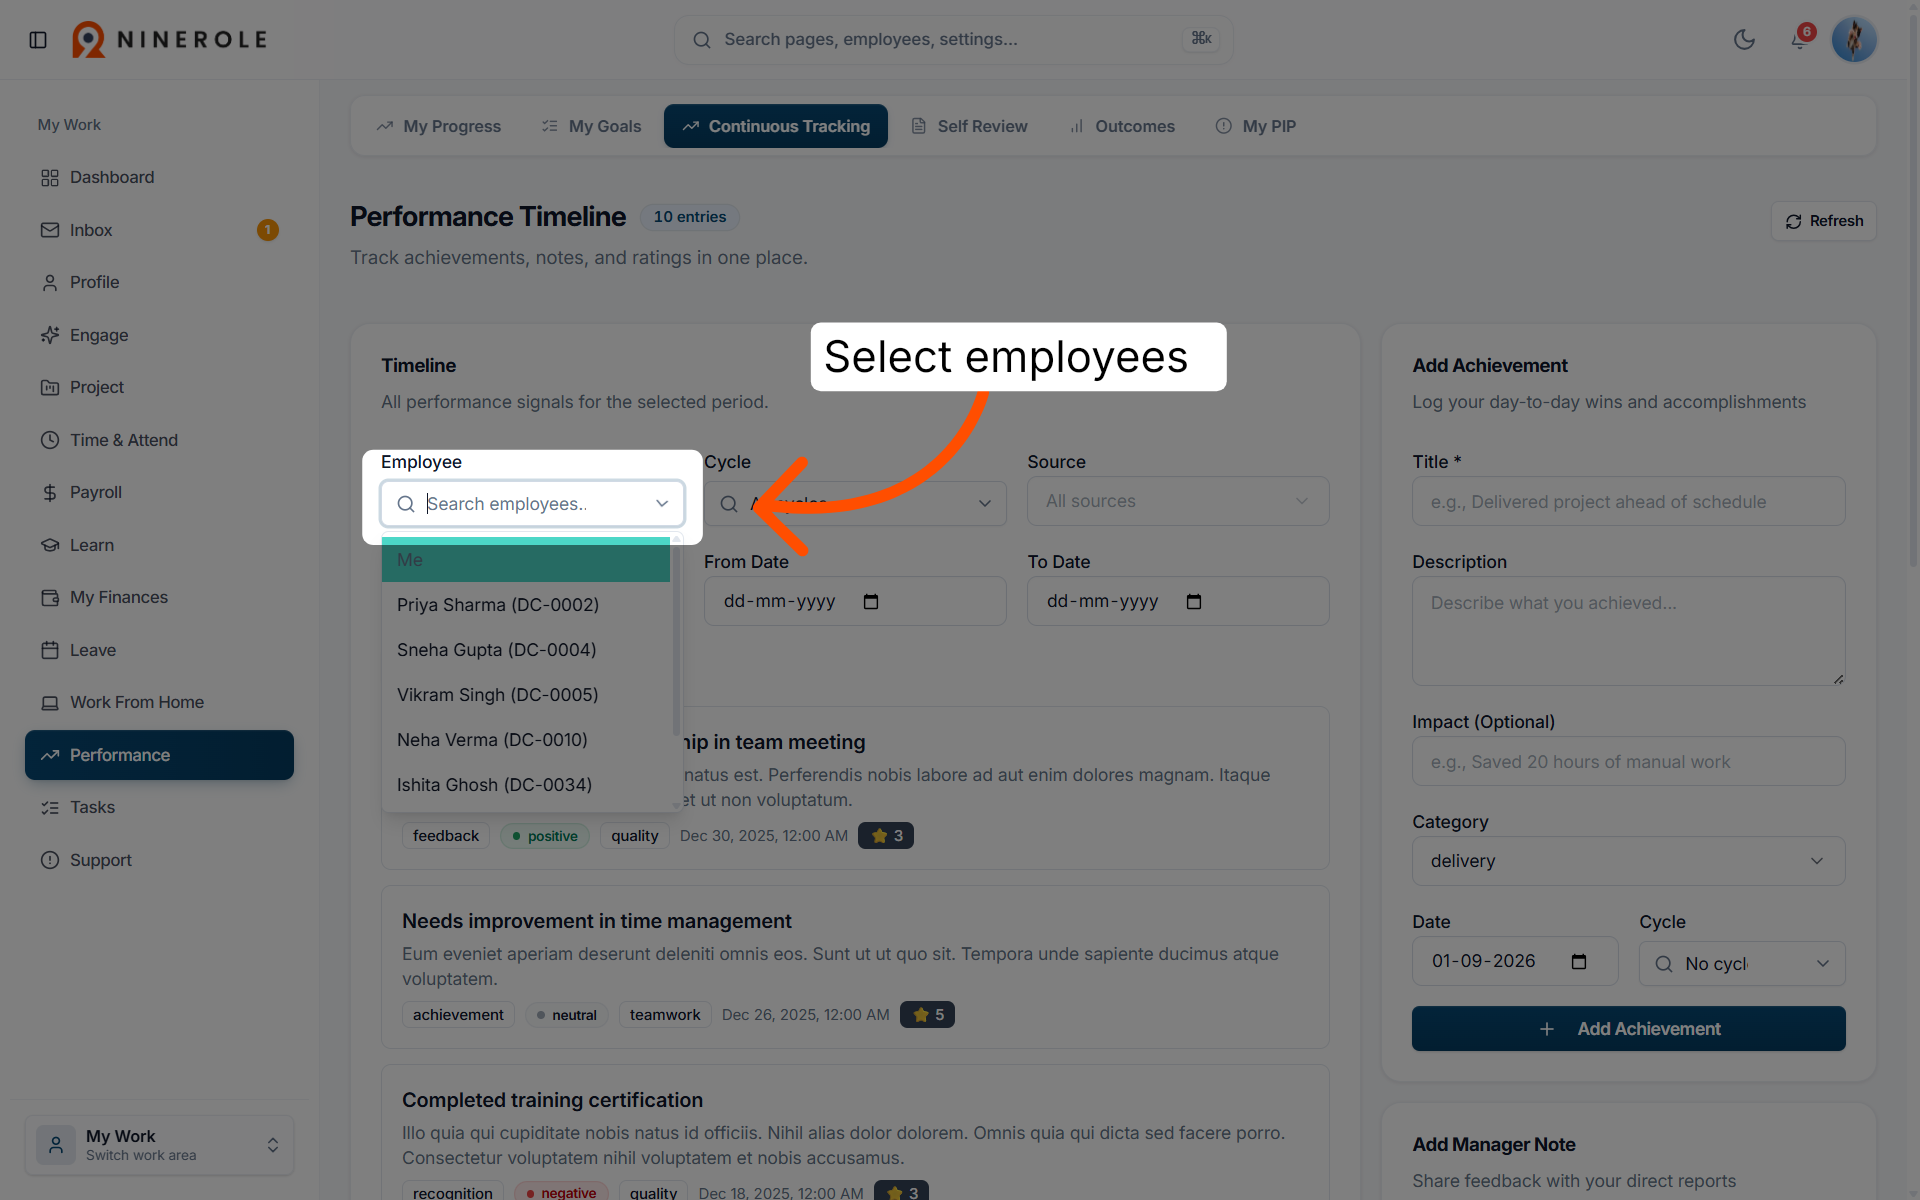Open Inbox in the sidebar
This screenshot has width=1920, height=1200.
(160, 230)
